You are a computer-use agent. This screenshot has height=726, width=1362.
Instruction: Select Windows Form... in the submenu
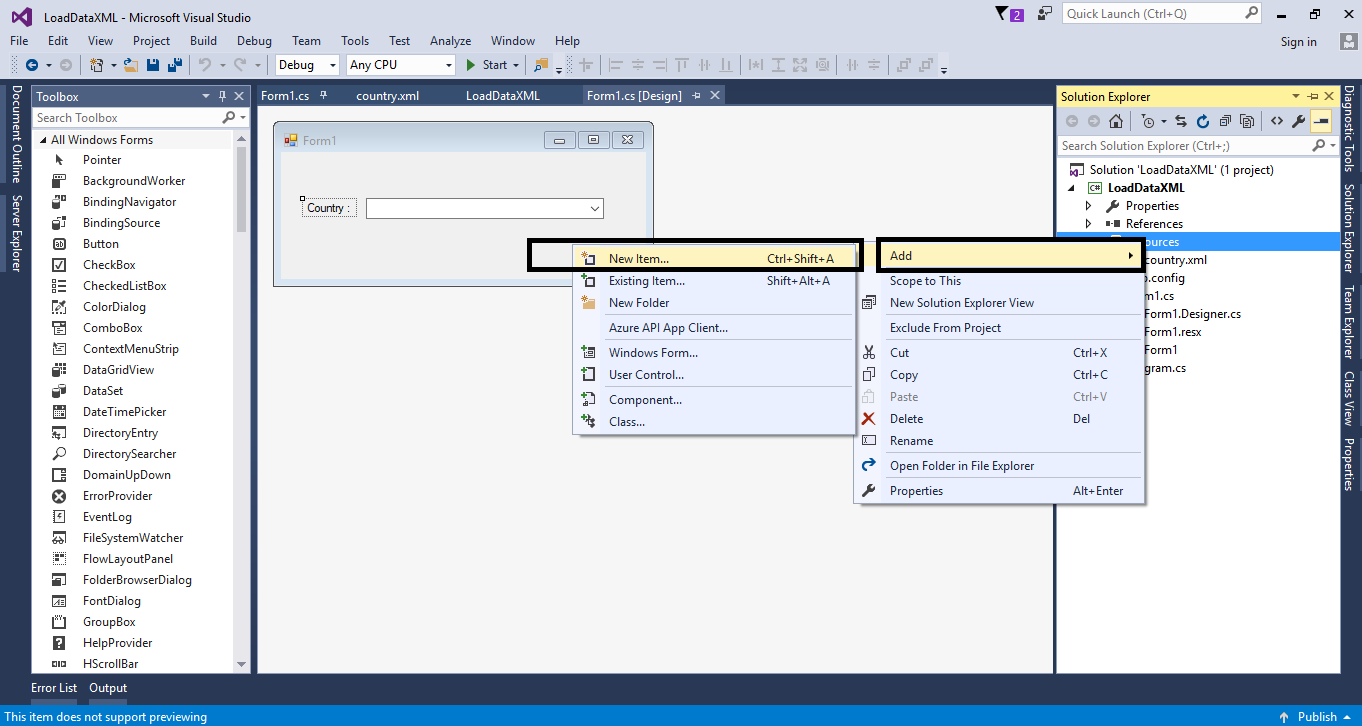tap(714, 353)
